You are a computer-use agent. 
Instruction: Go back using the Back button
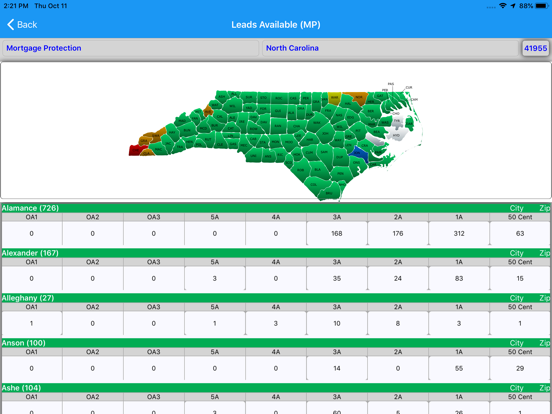tap(22, 25)
